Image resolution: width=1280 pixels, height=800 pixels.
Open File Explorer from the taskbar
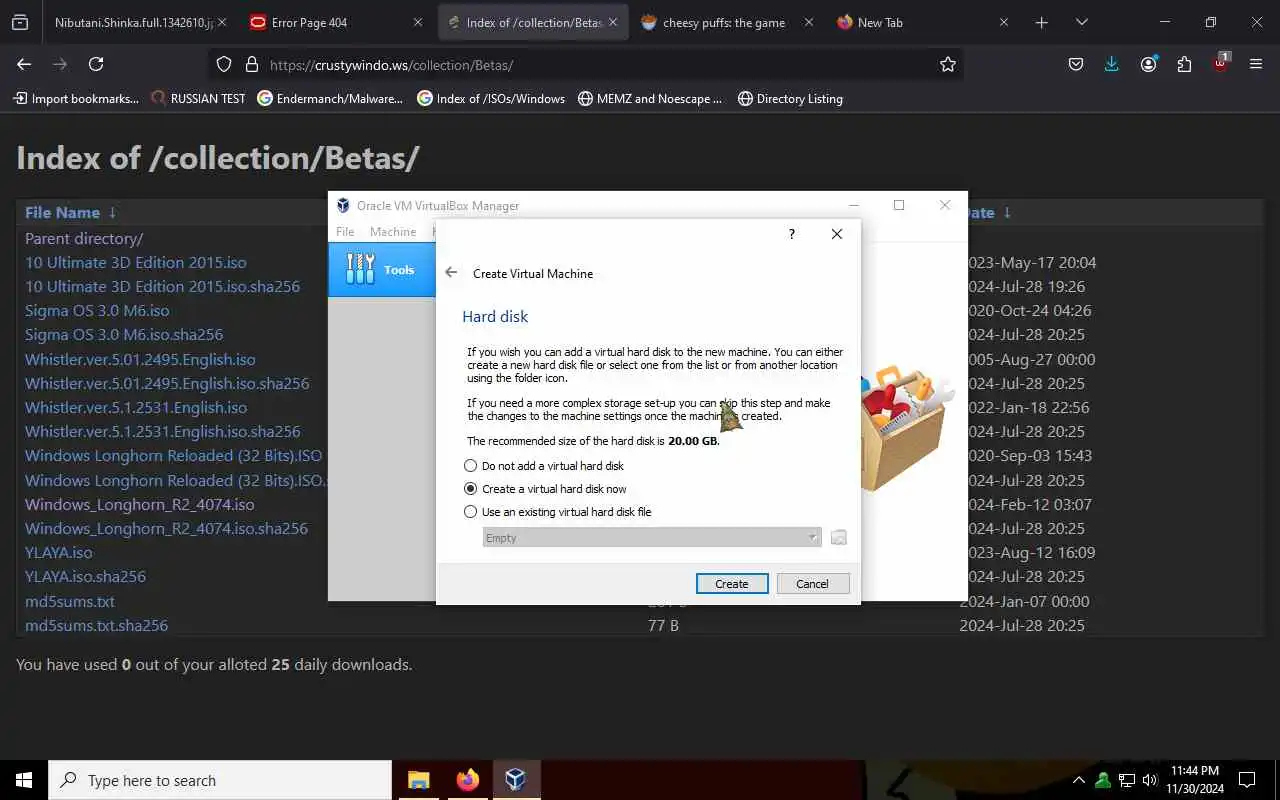pyautogui.click(x=418, y=780)
